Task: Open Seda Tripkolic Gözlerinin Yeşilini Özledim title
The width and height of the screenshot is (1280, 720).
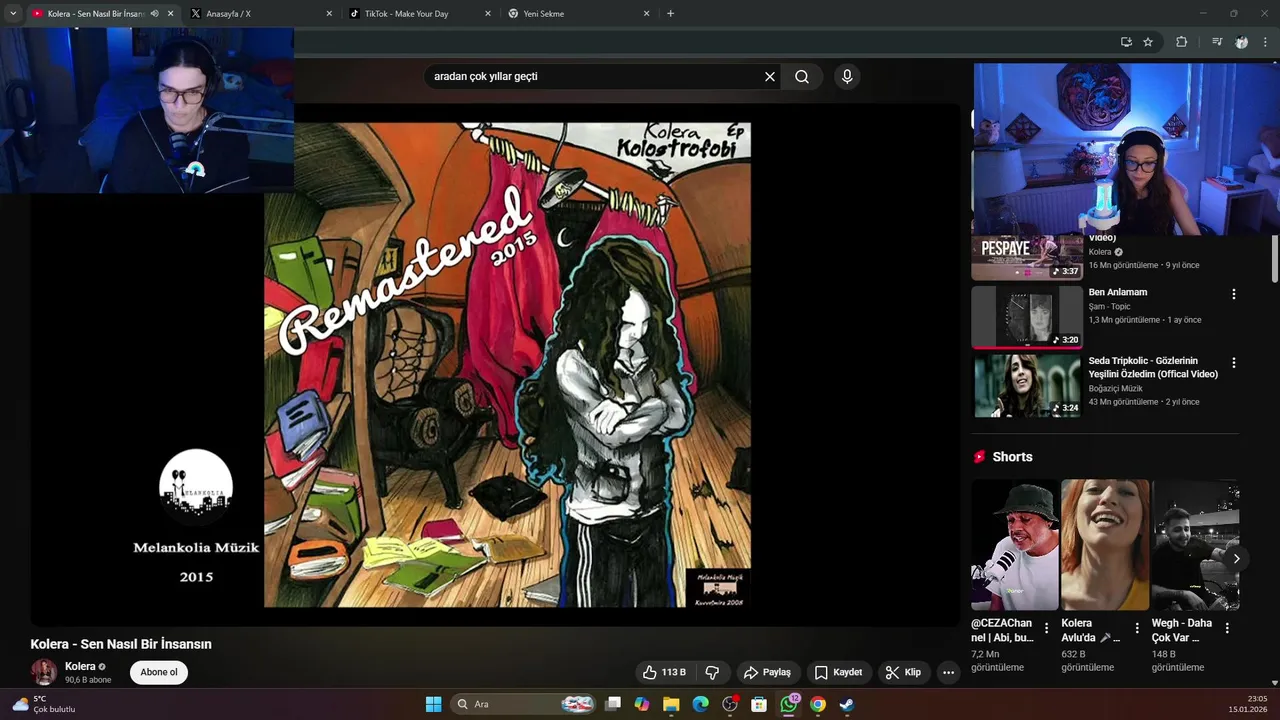Action: pyautogui.click(x=1153, y=367)
